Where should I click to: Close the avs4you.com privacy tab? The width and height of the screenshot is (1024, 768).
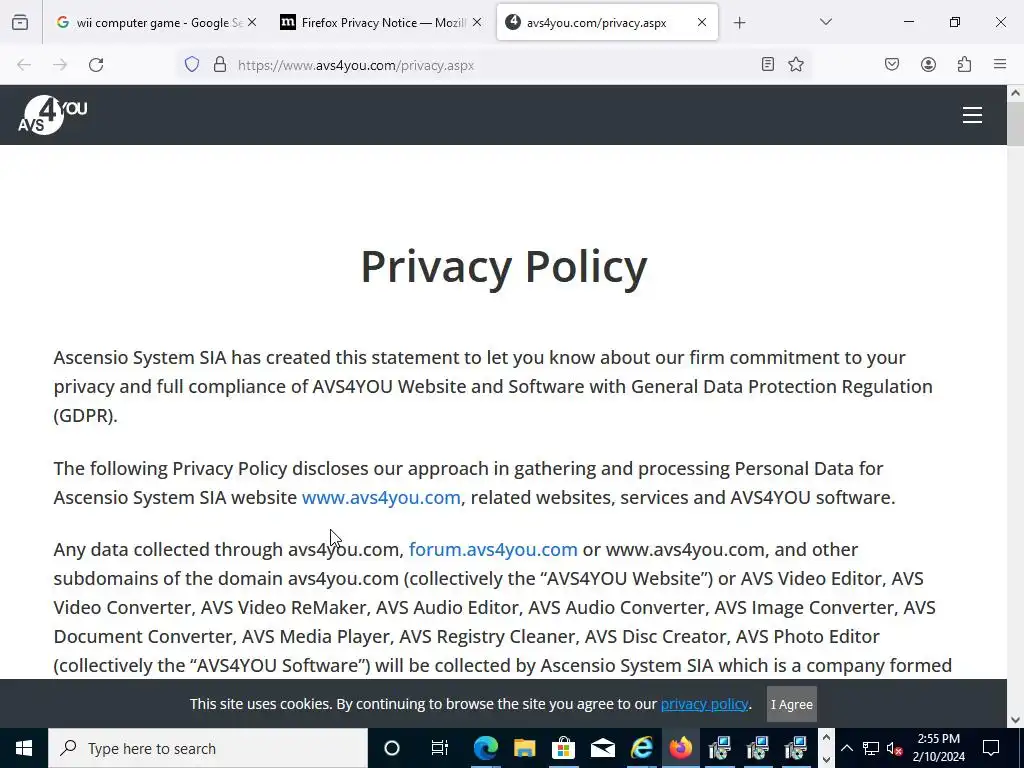pos(702,23)
